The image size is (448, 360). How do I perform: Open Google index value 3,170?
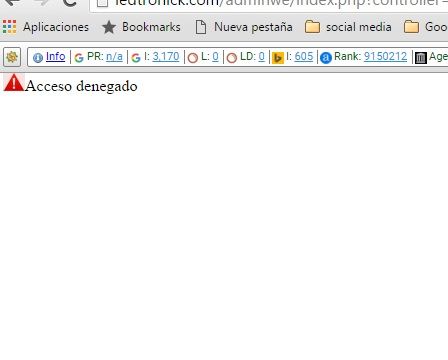click(166, 57)
